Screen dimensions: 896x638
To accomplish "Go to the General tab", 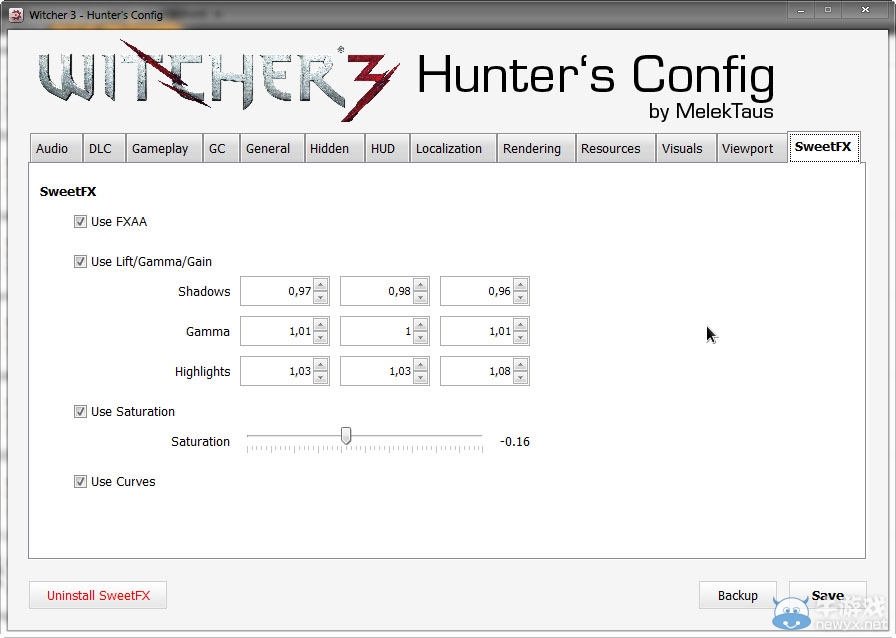I will pos(272,149).
